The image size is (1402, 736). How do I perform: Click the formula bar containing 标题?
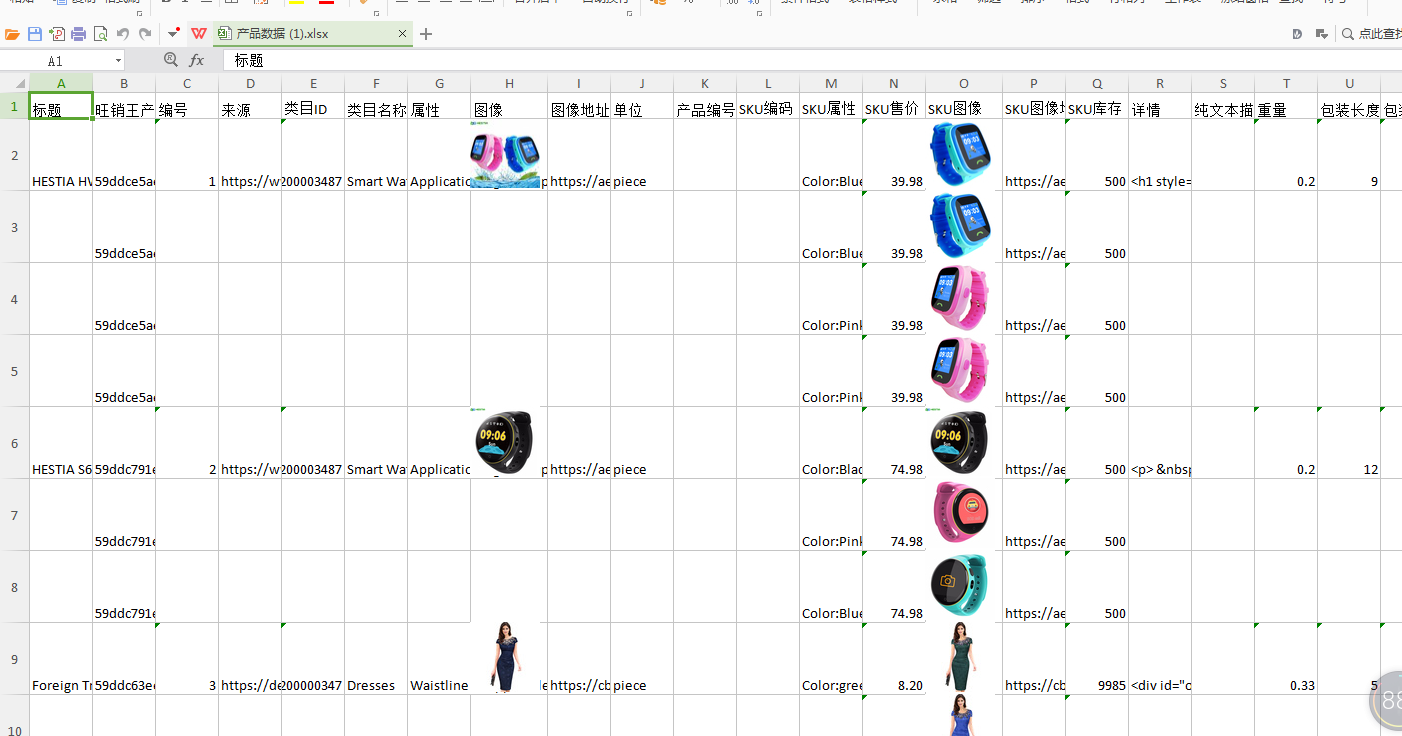[812, 61]
